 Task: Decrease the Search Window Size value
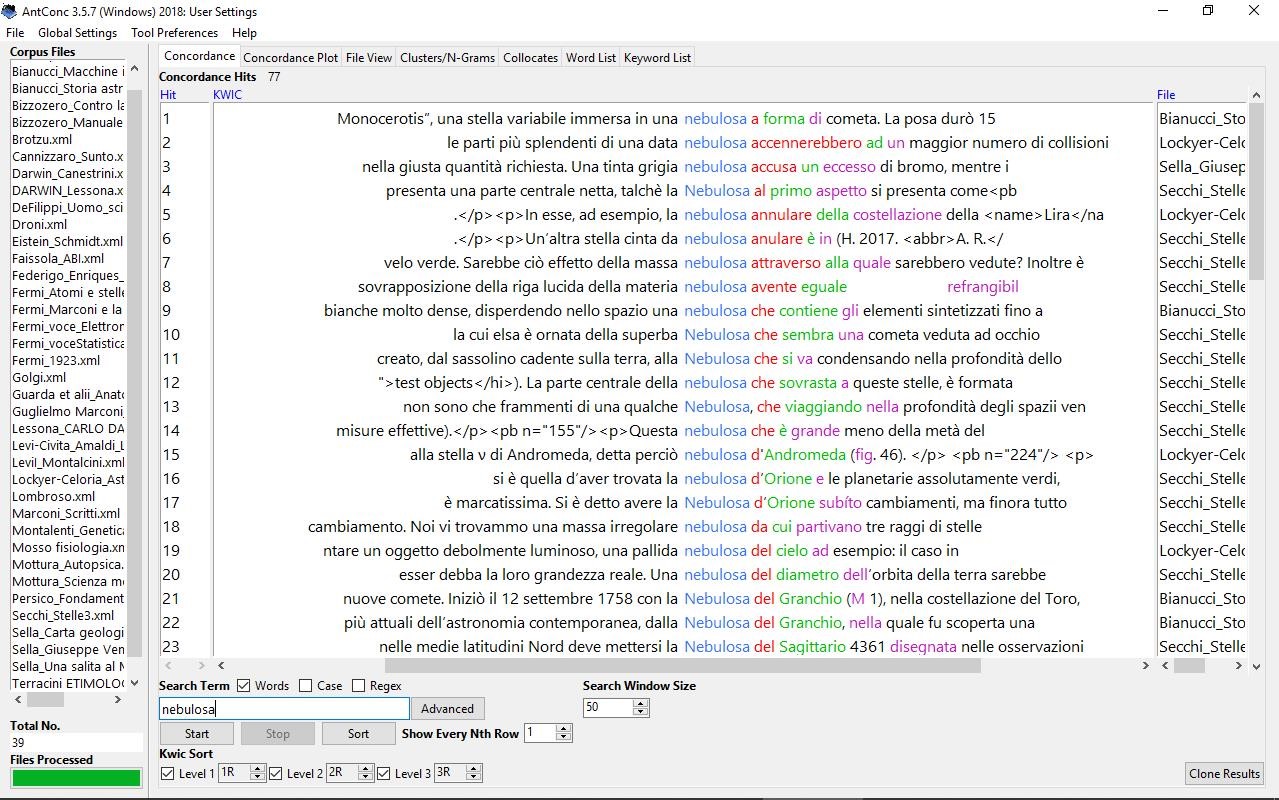(641, 712)
